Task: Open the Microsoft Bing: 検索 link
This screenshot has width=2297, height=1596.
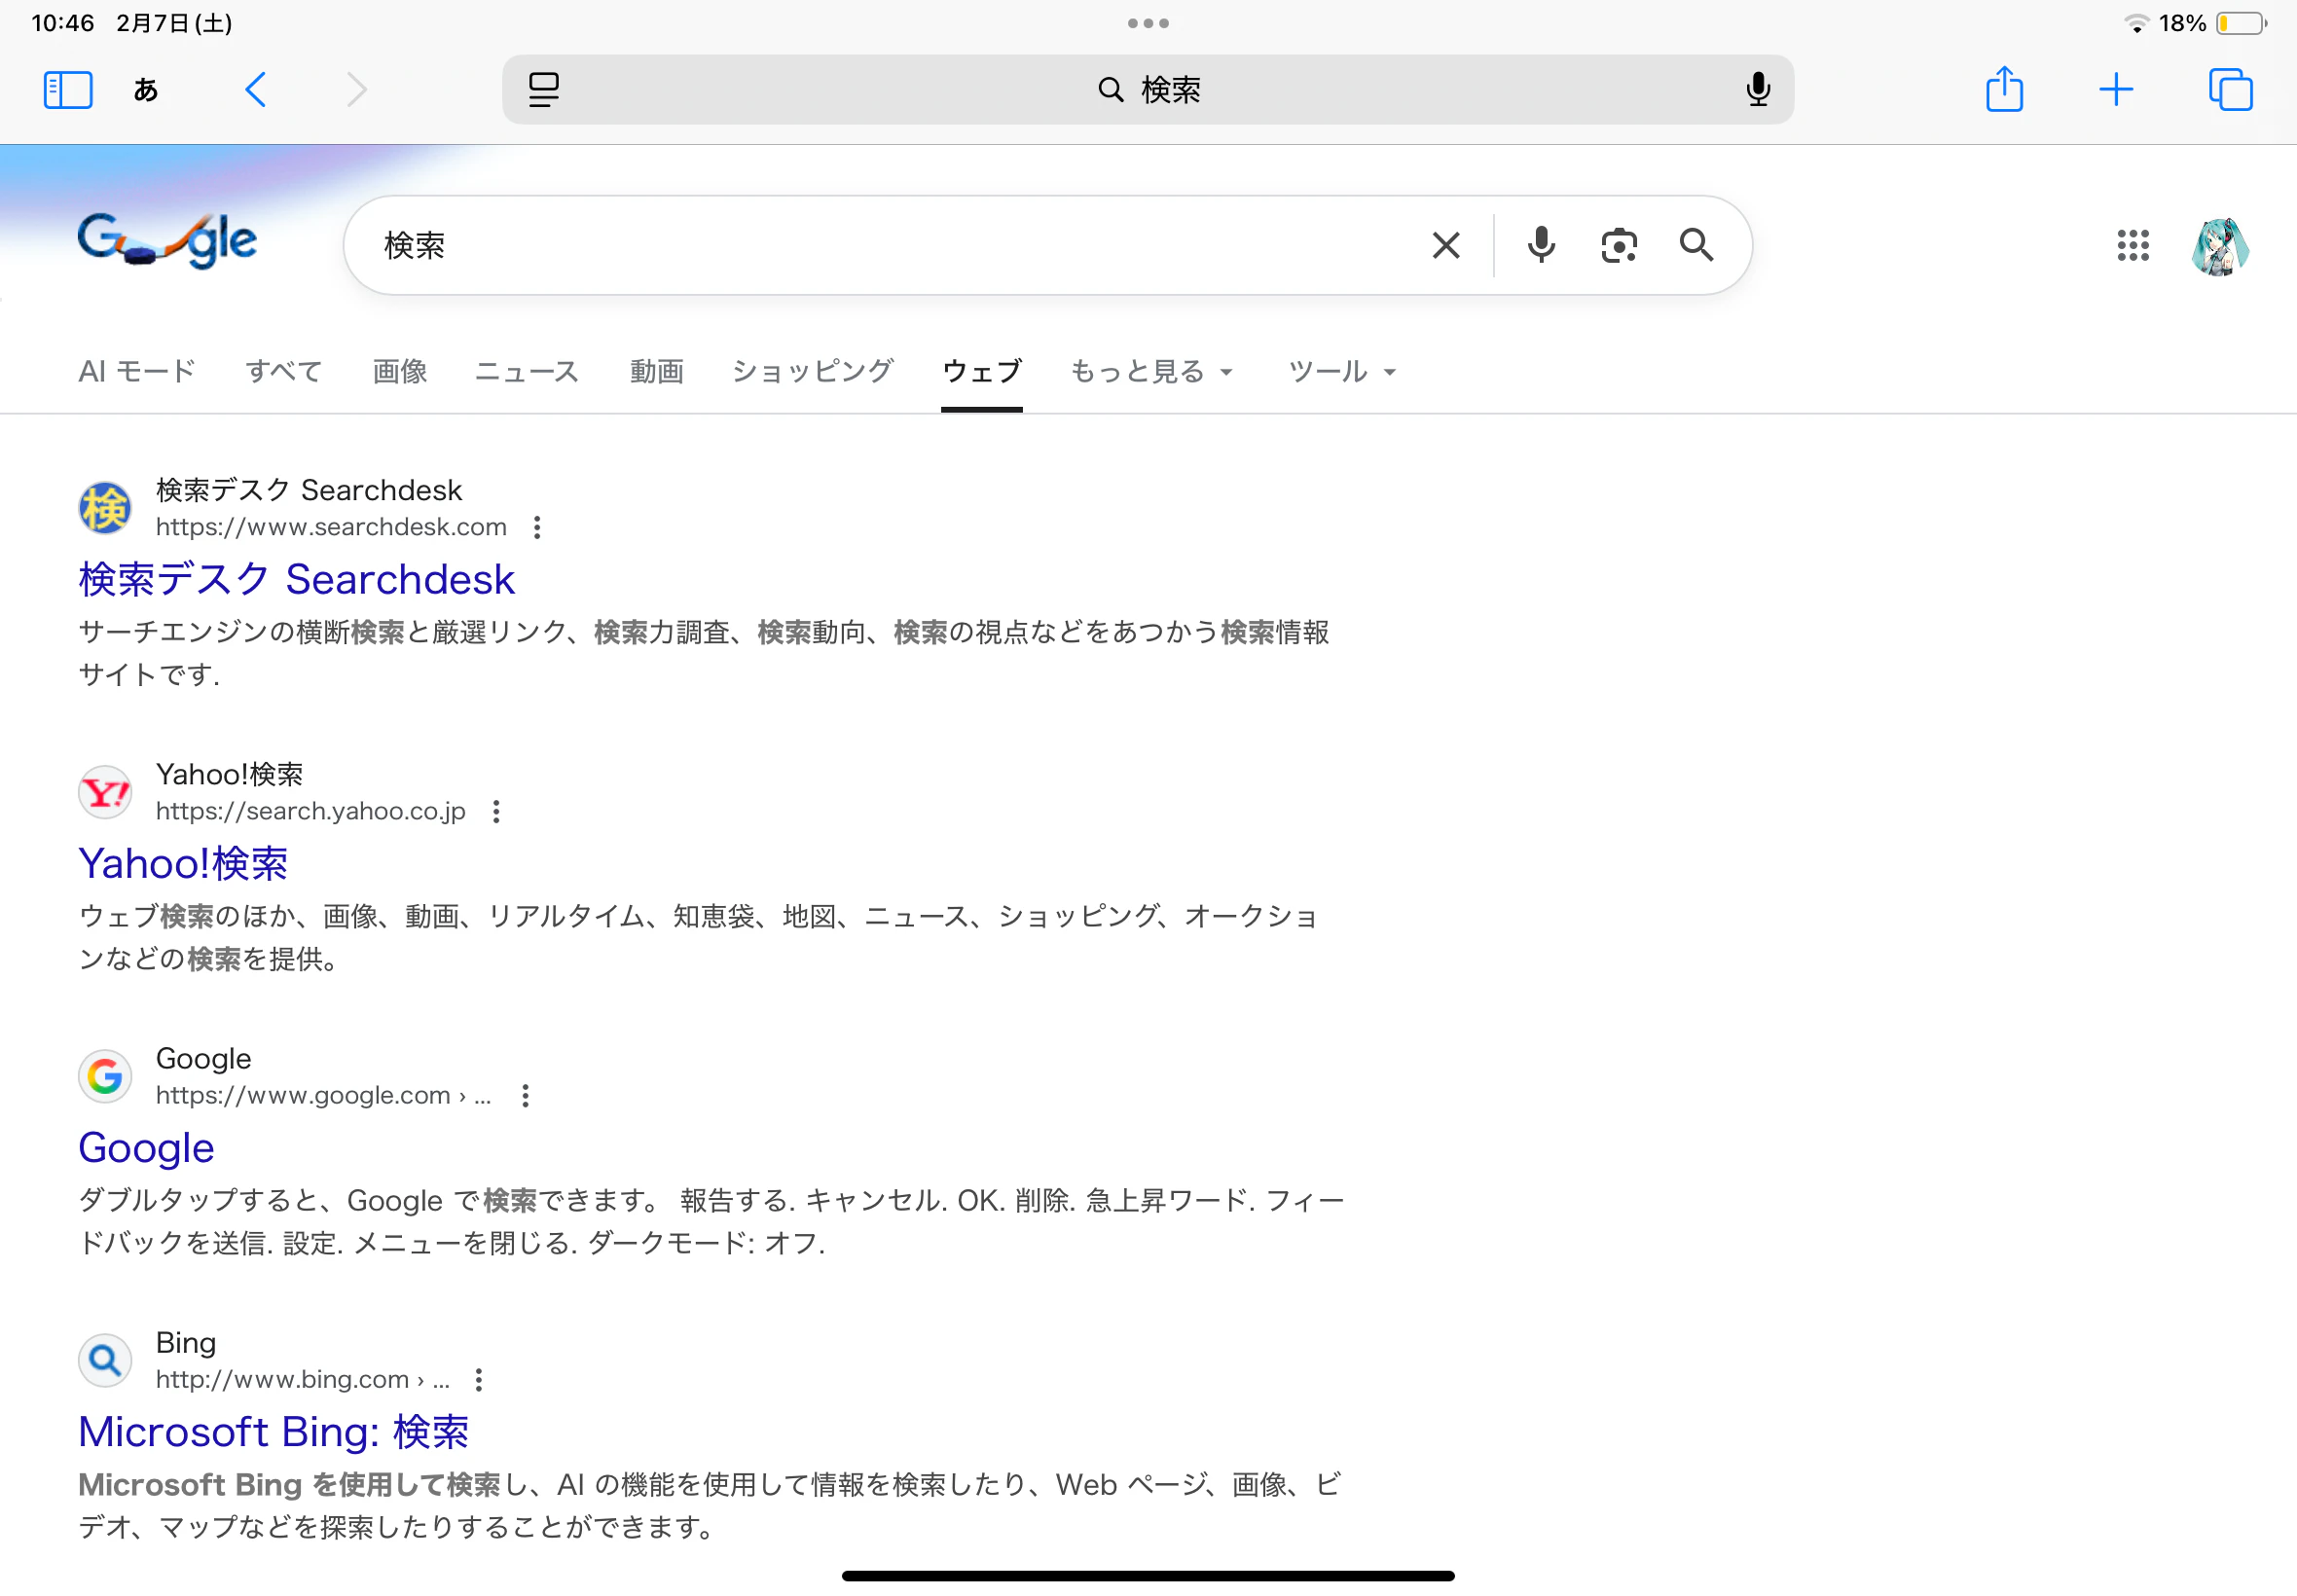Action: (x=274, y=1431)
